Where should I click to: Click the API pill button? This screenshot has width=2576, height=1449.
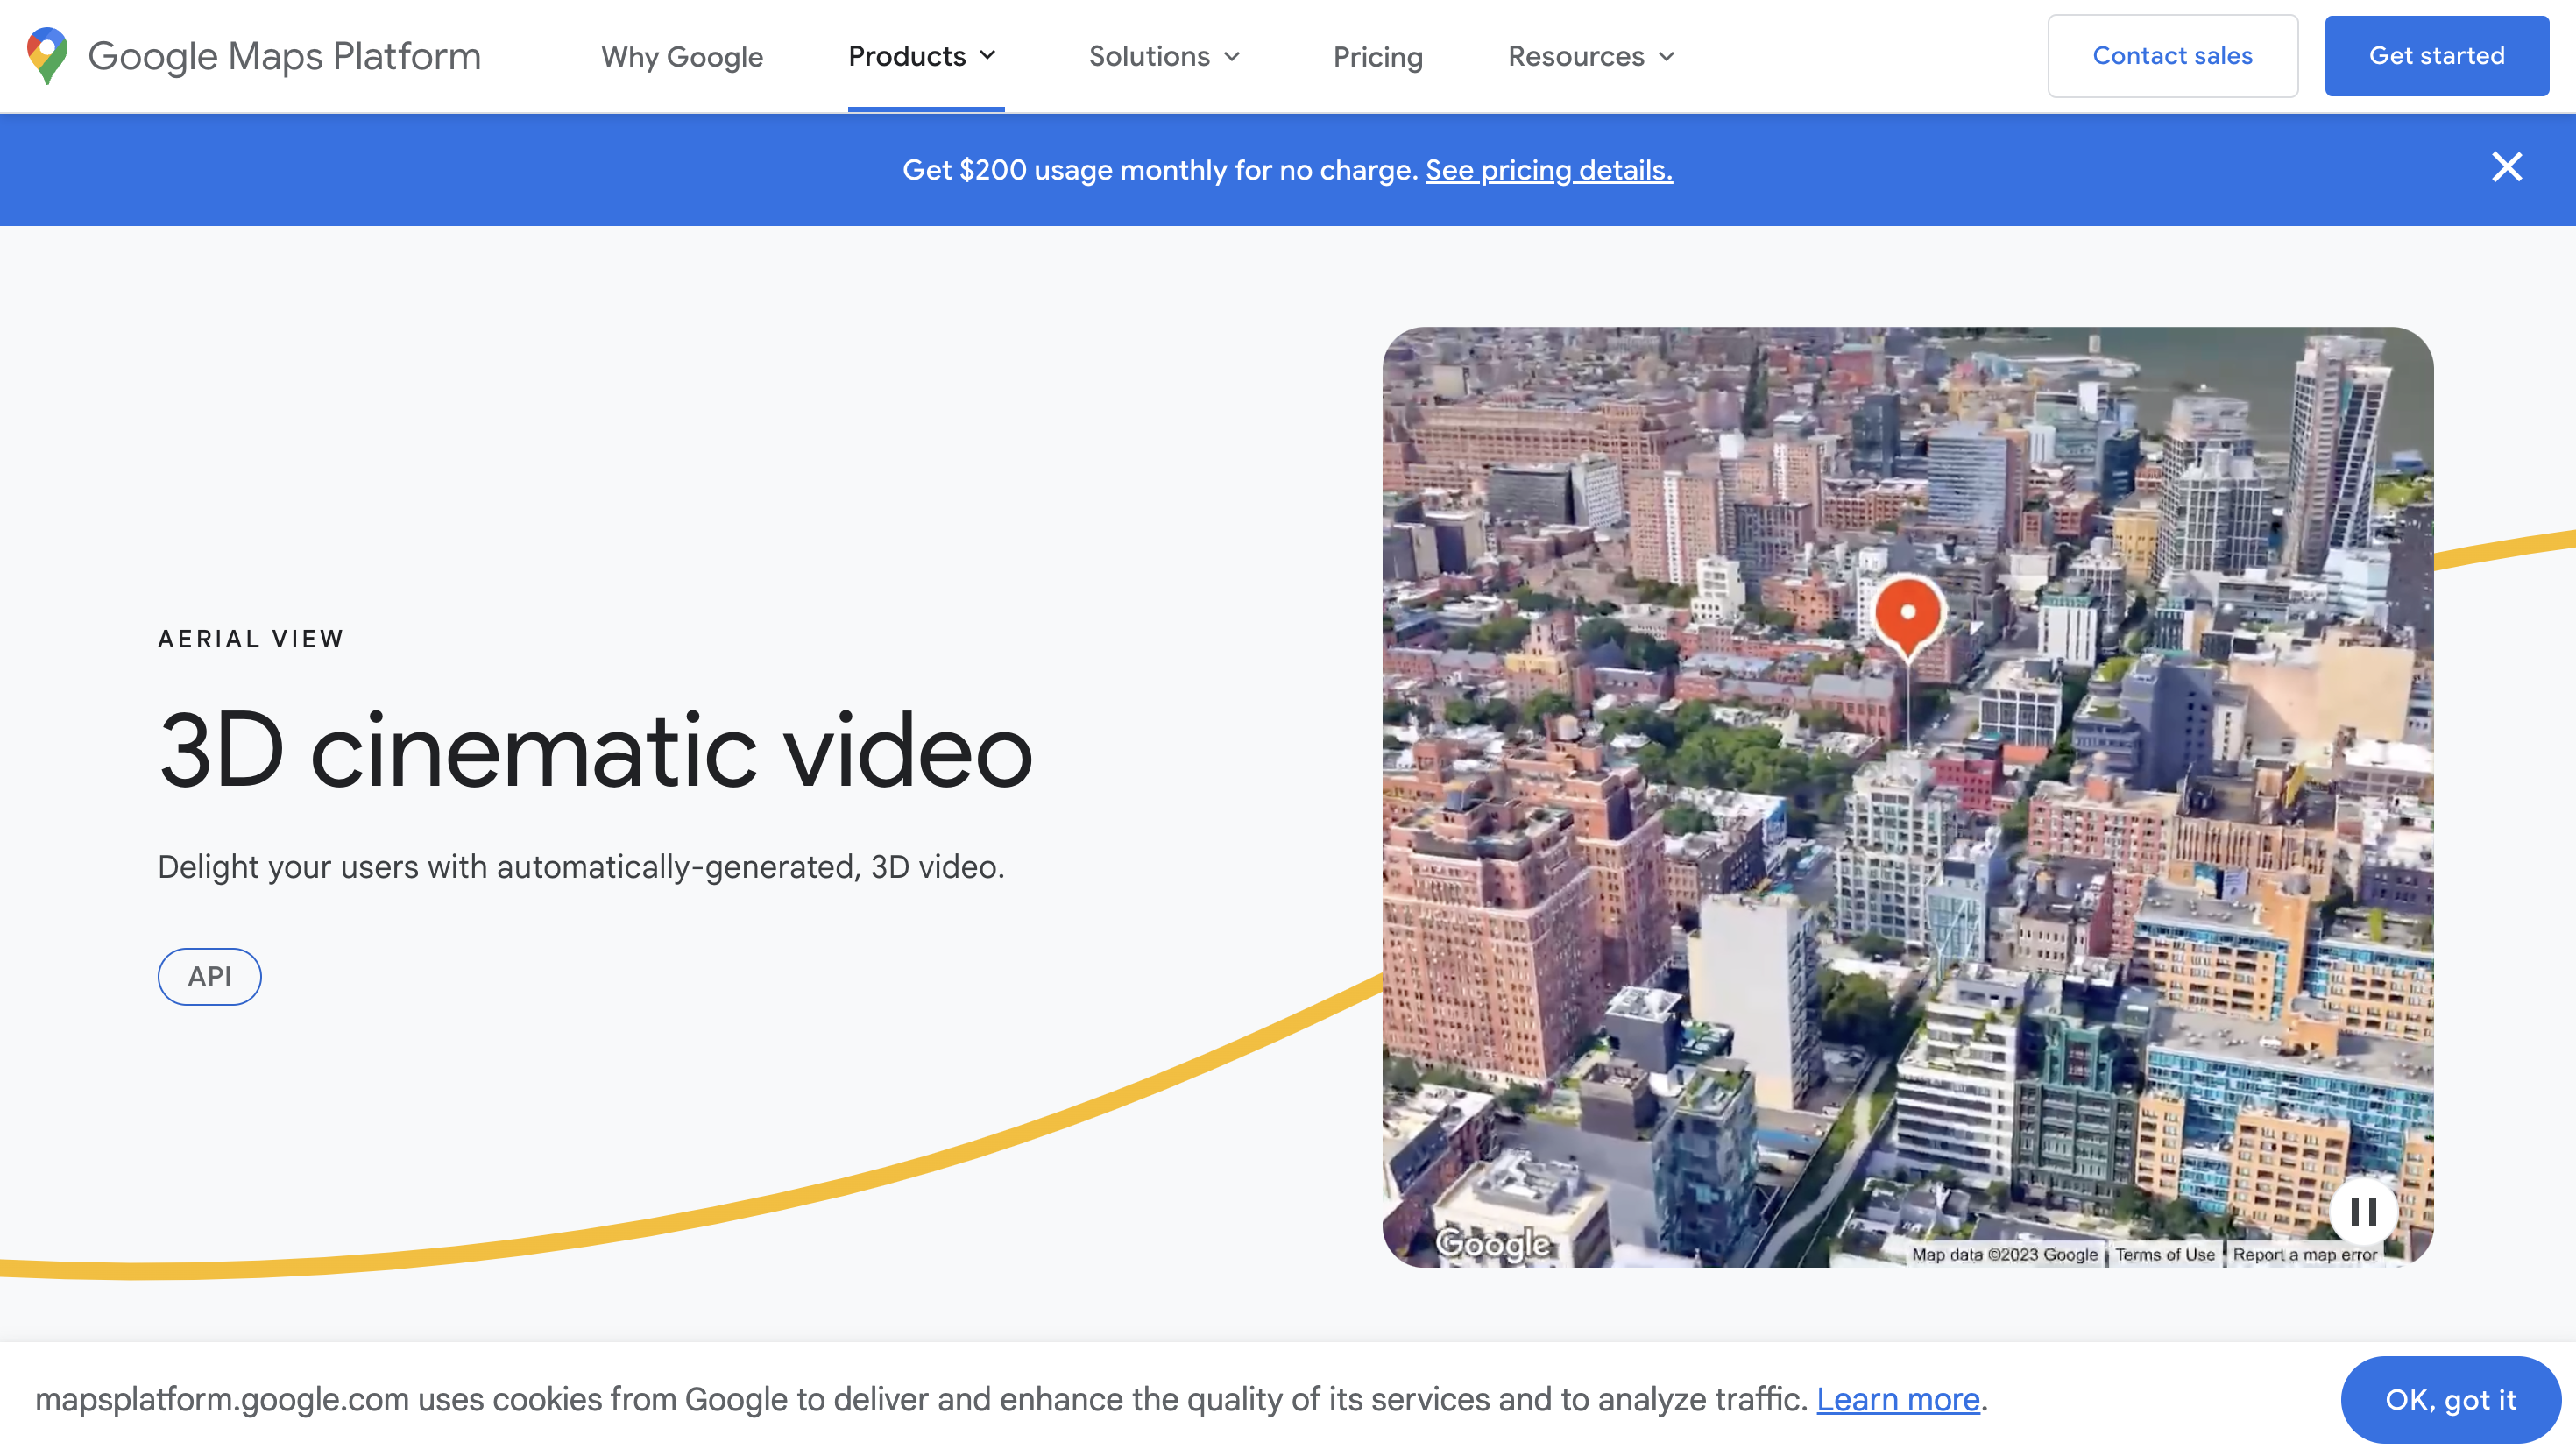[209, 976]
